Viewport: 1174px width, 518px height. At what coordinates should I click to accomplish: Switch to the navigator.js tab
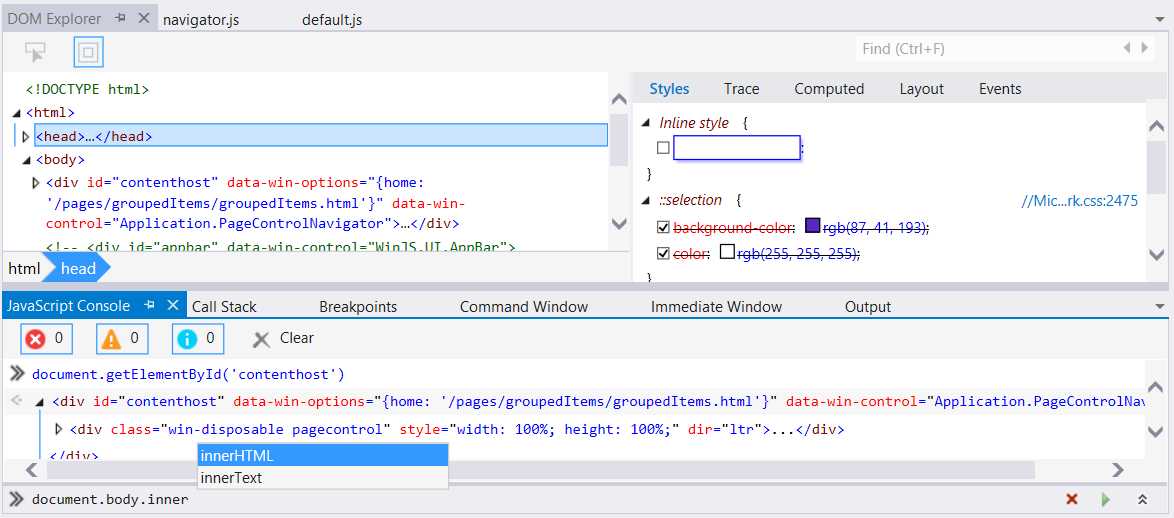(201, 20)
